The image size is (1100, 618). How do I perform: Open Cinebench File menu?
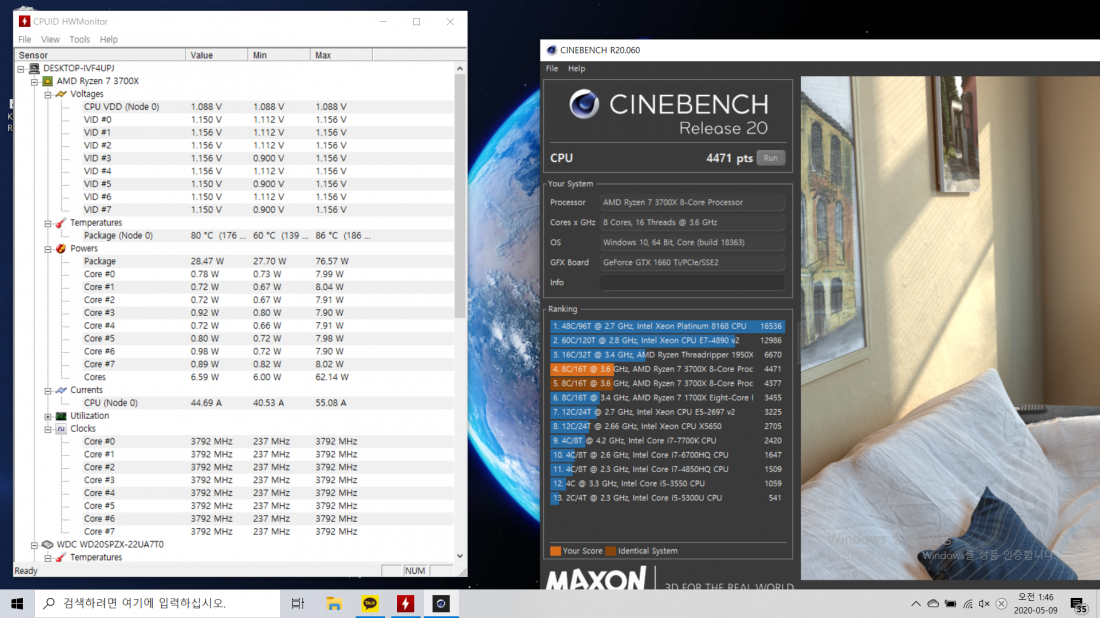pos(552,69)
